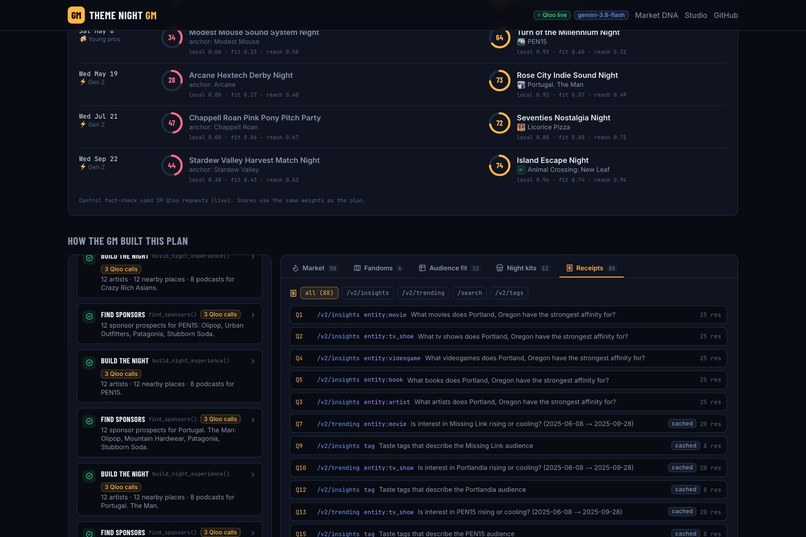The image size is (806, 537).
Task: Open the Arcane Hextech Derby Night title
Action: [x=241, y=75]
